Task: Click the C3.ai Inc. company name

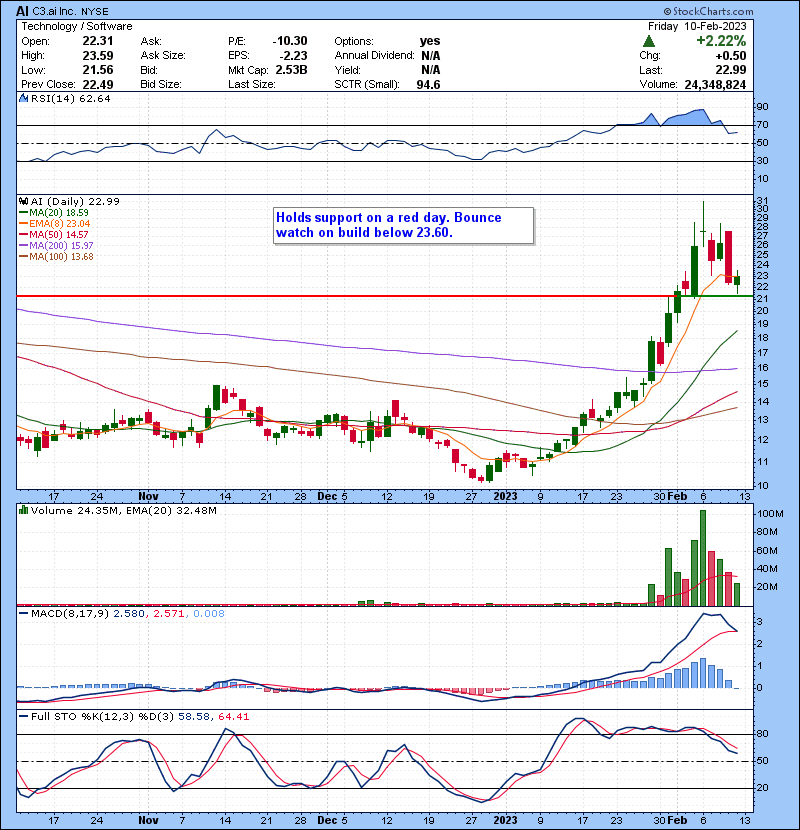Action: pyautogui.click(x=55, y=11)
